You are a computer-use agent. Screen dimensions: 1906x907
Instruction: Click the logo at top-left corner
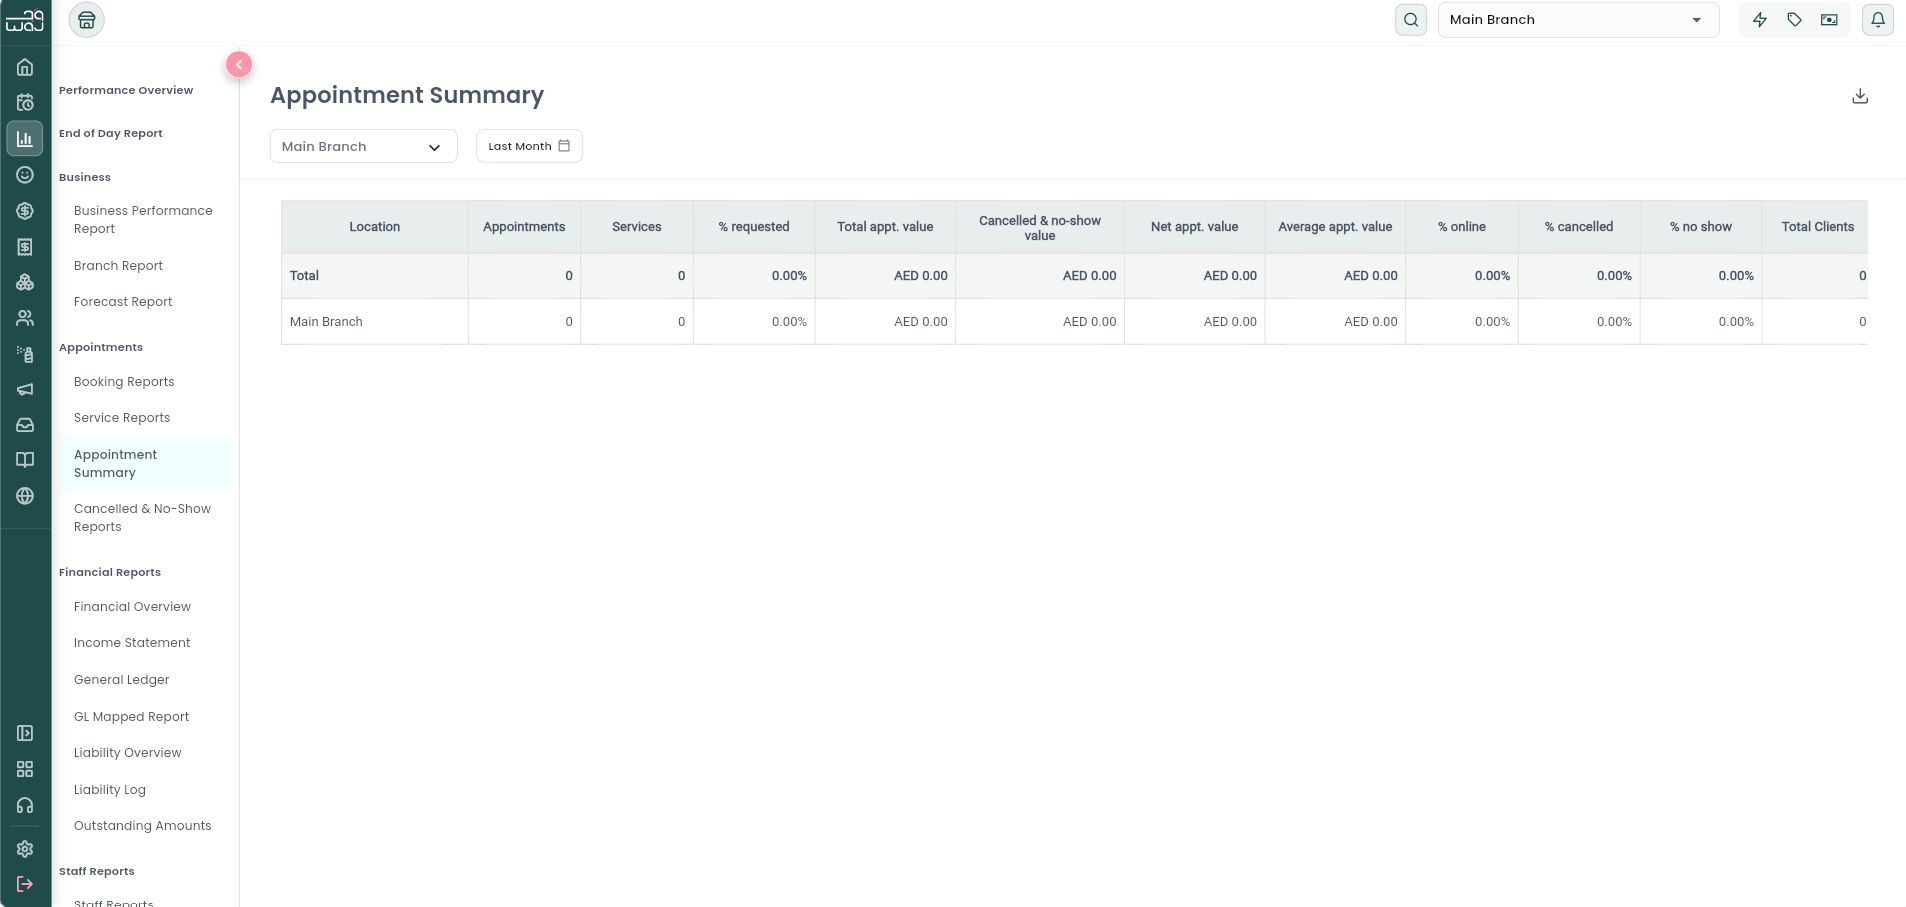(25, 20)
